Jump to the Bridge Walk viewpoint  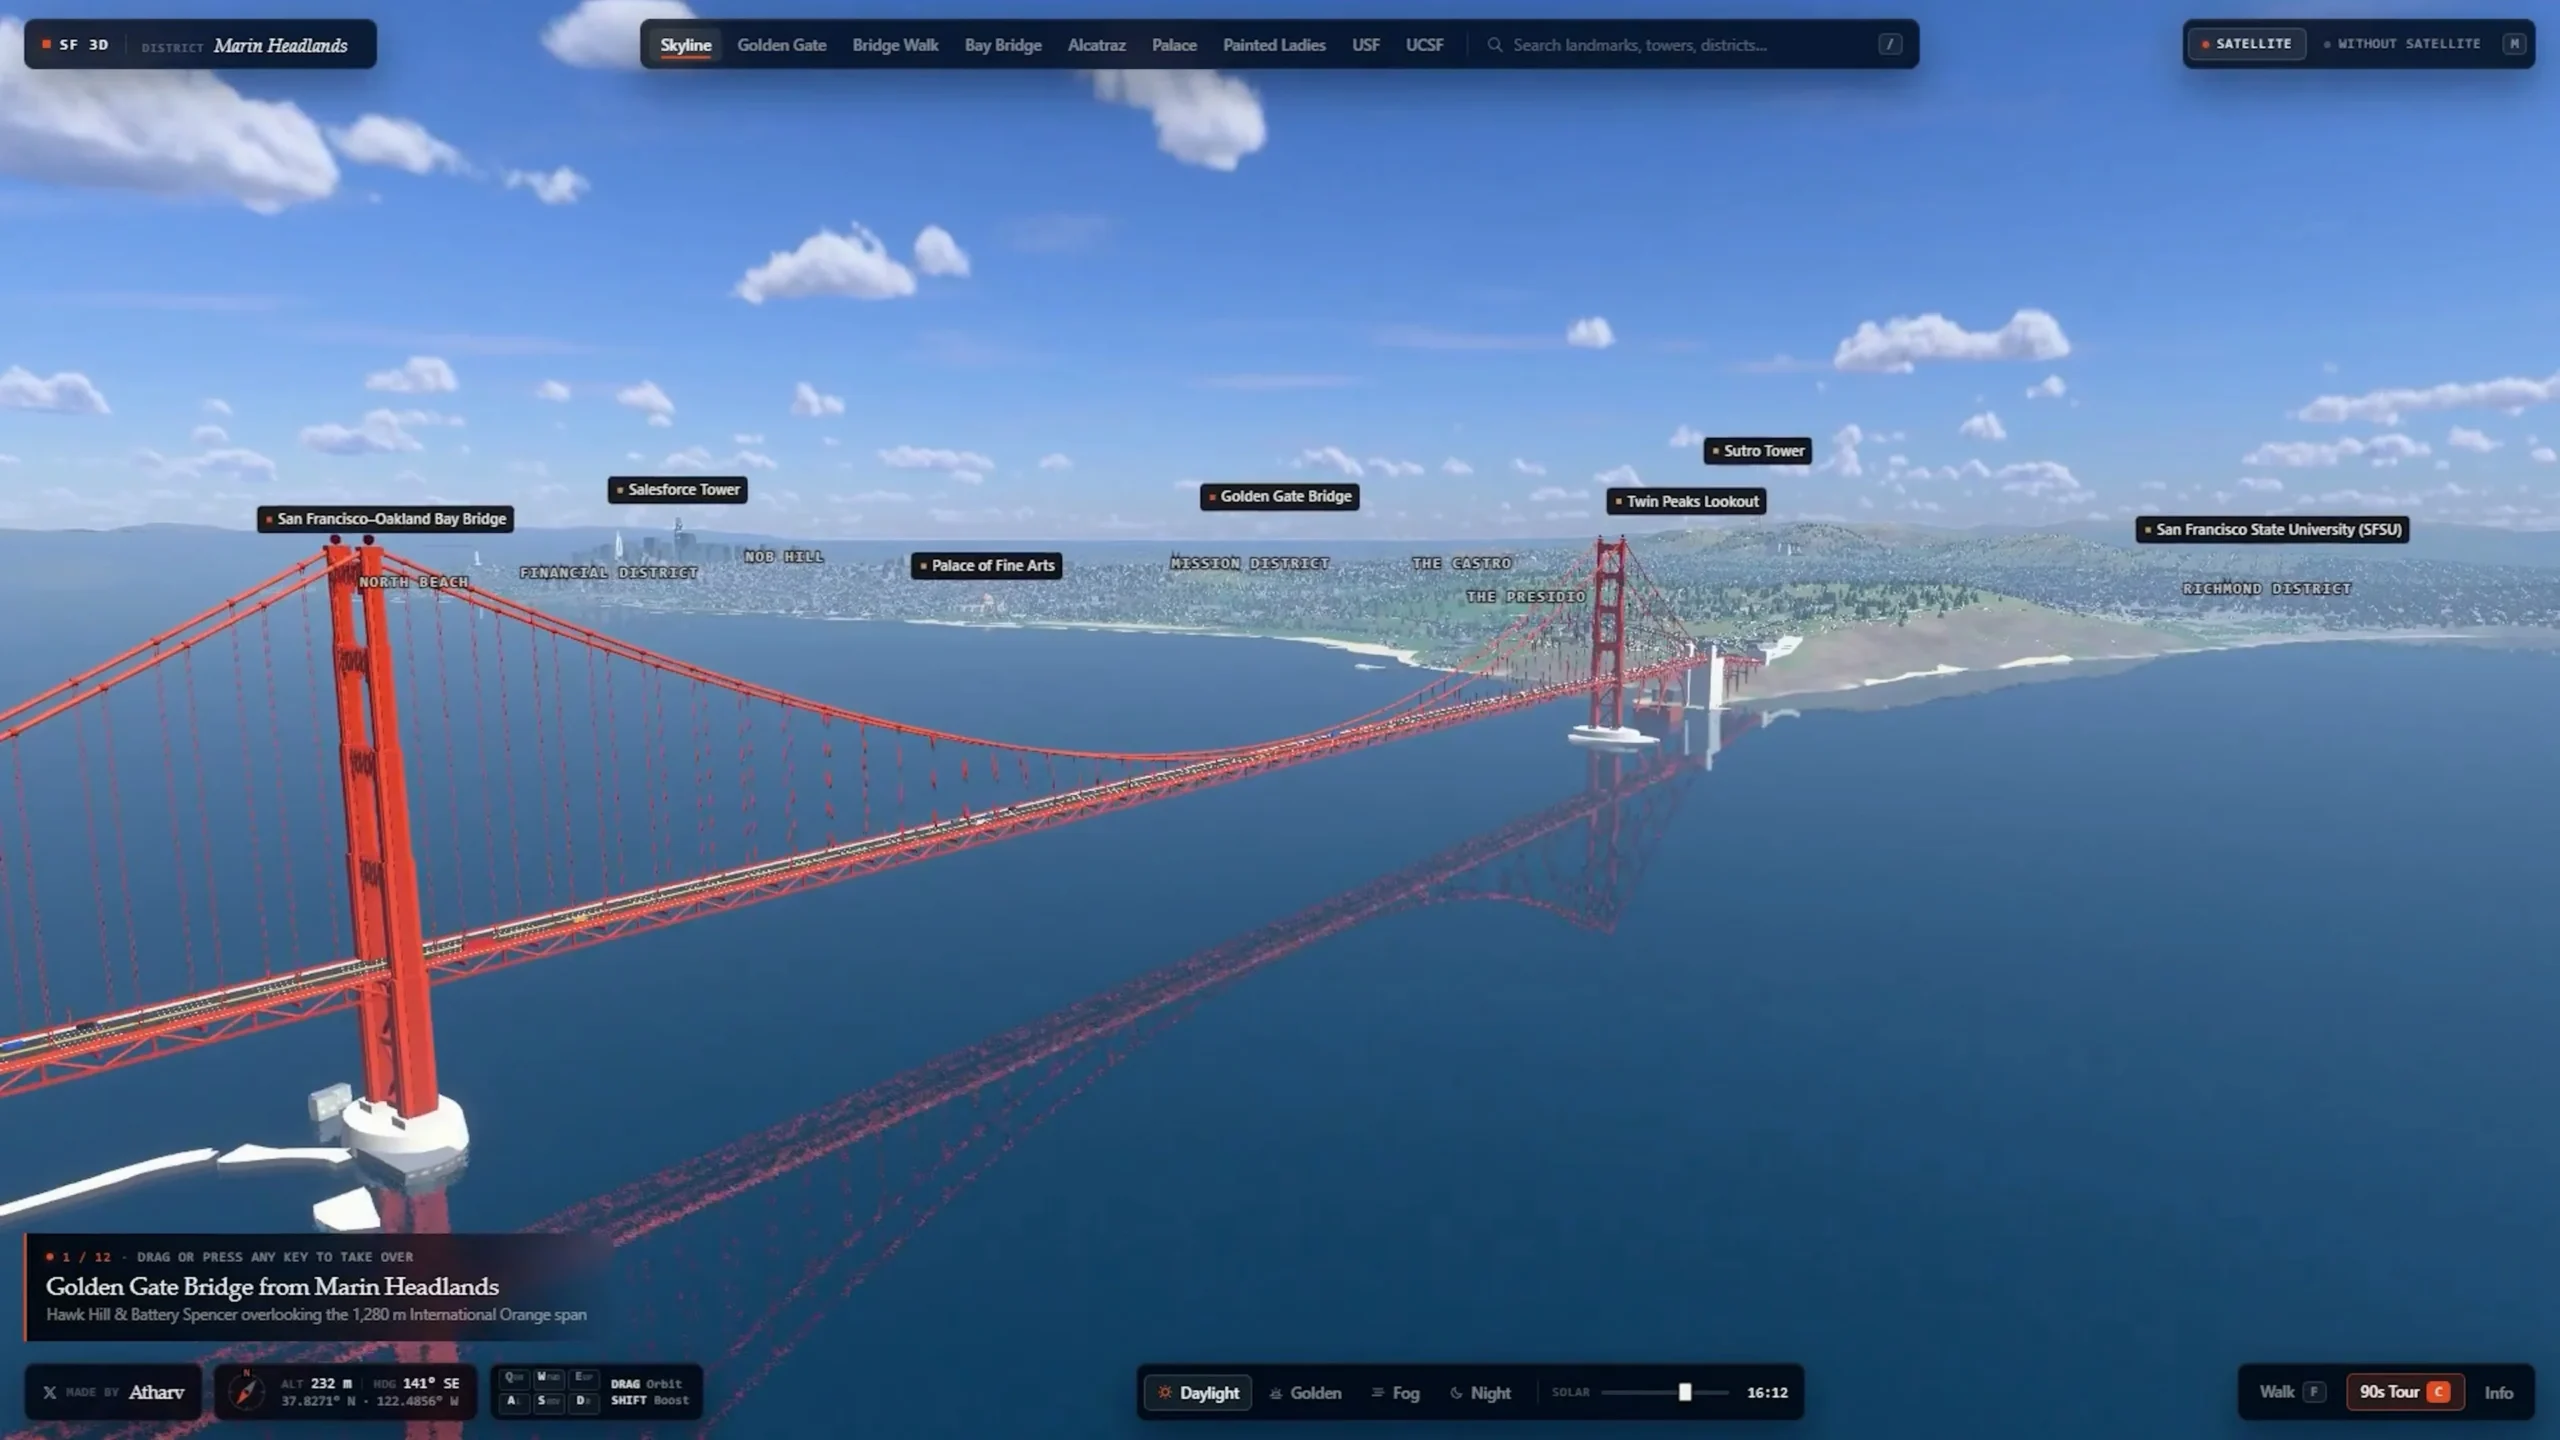(895, 45)
